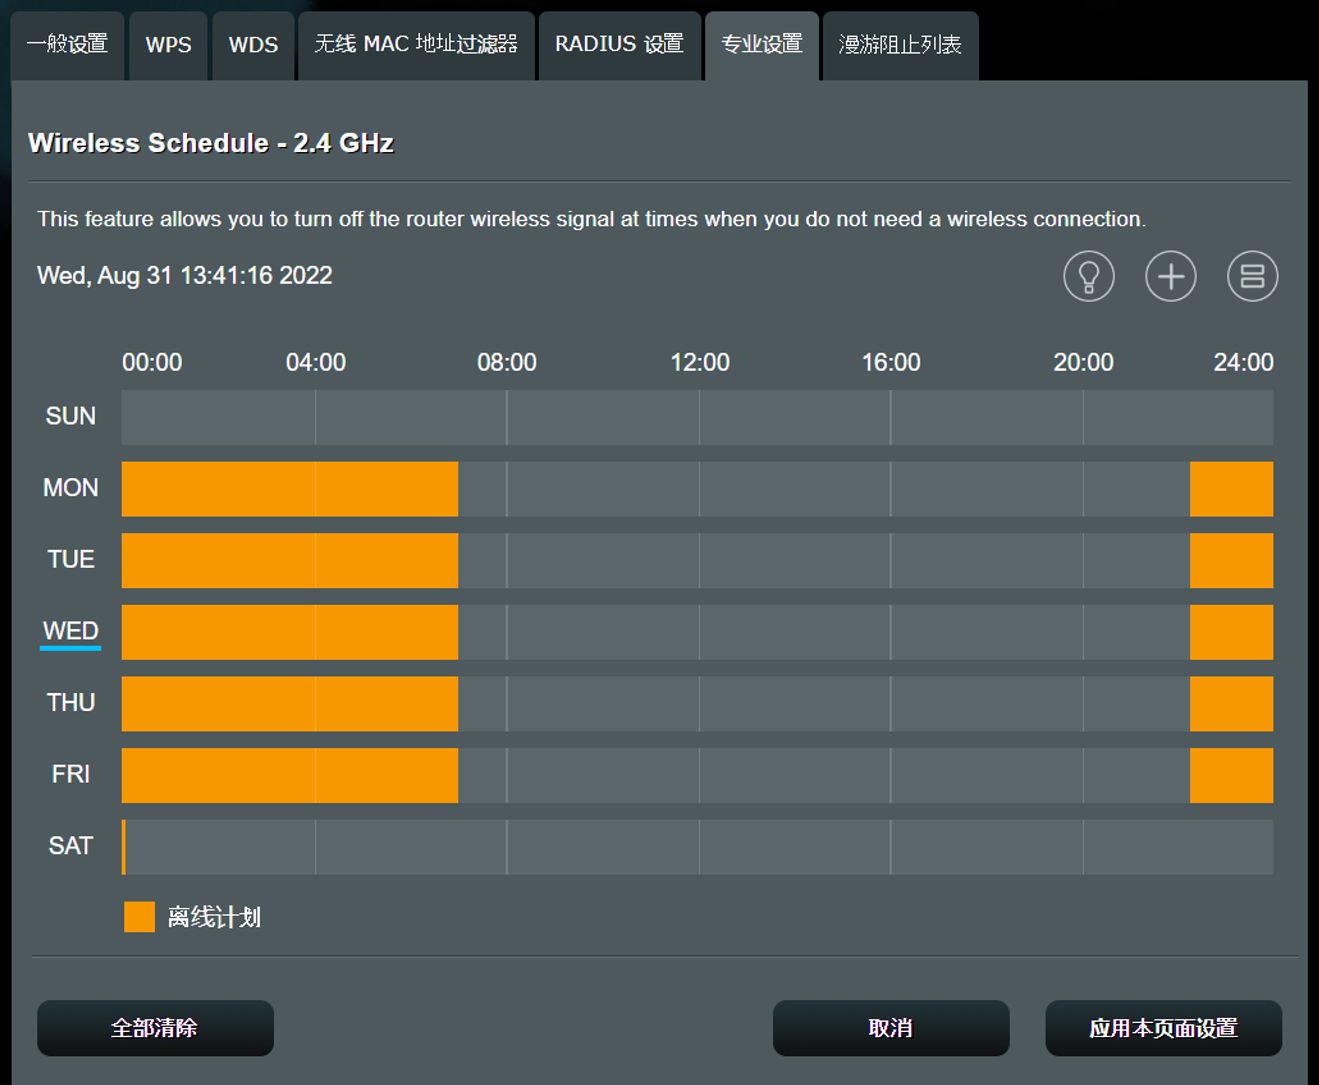1319x1085 pixels.
Task: Click the 12:00 time label
Action: click(x=700, y=362)
